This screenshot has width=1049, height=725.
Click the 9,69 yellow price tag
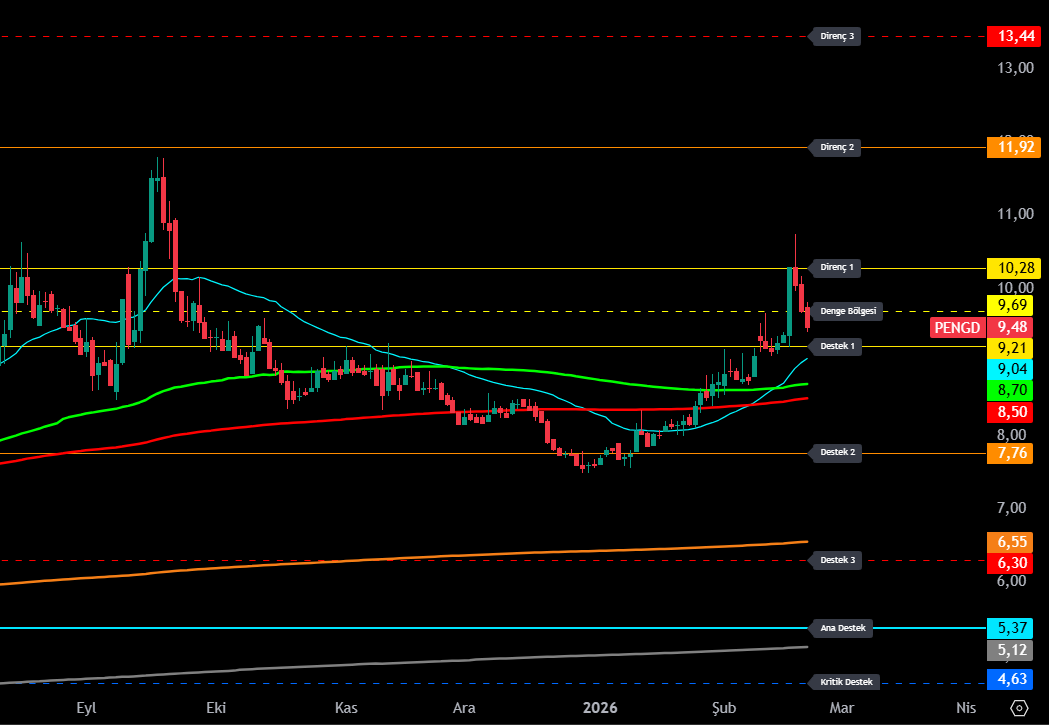1010,306
